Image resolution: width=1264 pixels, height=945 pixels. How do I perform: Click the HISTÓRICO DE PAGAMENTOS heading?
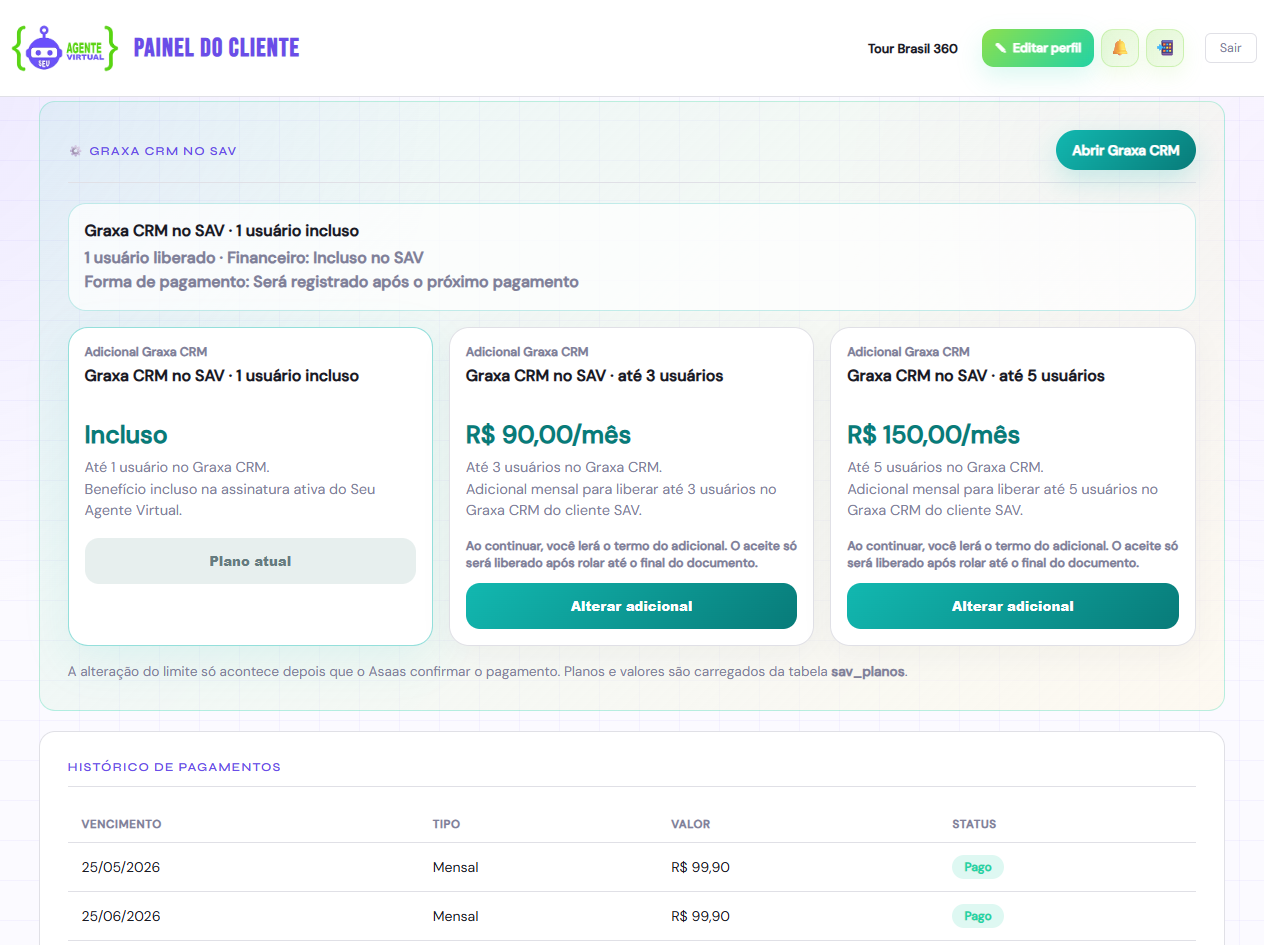coord(174,767)
